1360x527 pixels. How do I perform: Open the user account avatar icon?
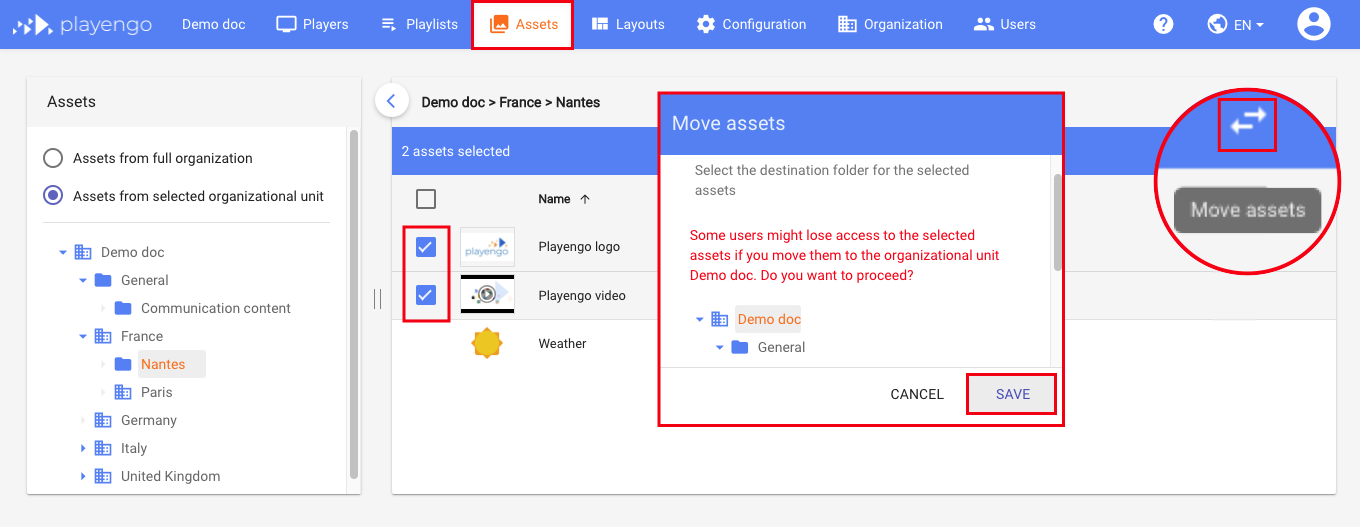point(1314,24)
